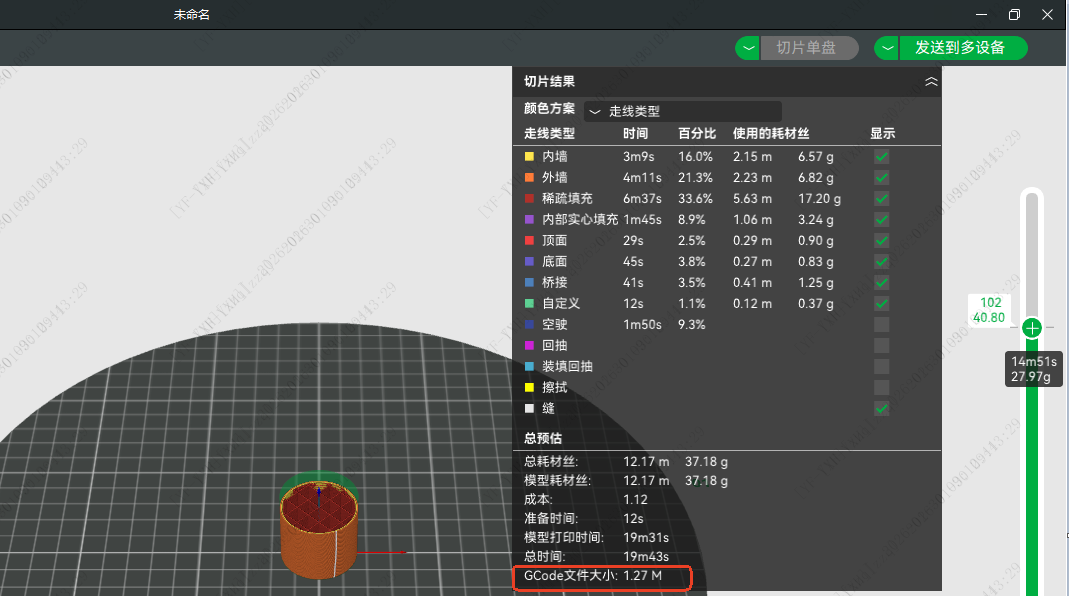Click the layer number 102 label box

990,303
